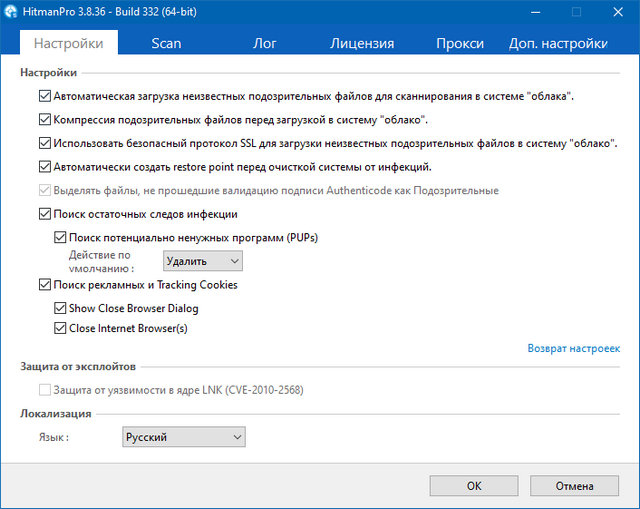640x509 pixels.
Task: Disable PUPs search checkbox
Action: (60, 237)
